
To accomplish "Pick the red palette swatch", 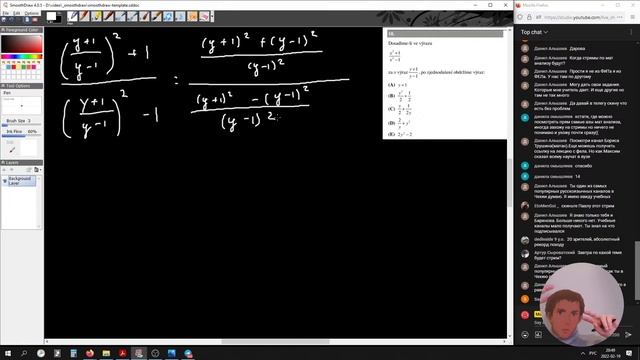I will tap(13, 67).
